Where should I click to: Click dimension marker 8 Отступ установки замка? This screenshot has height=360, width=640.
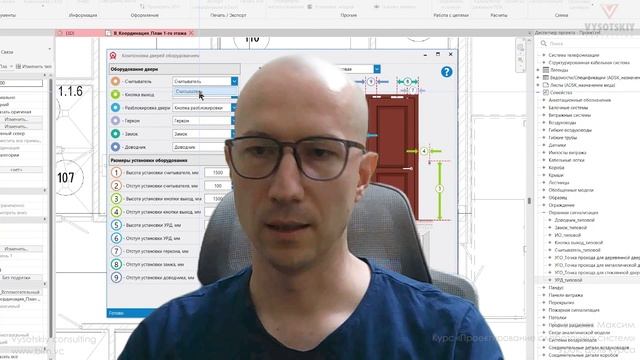(x=116, y=264)
